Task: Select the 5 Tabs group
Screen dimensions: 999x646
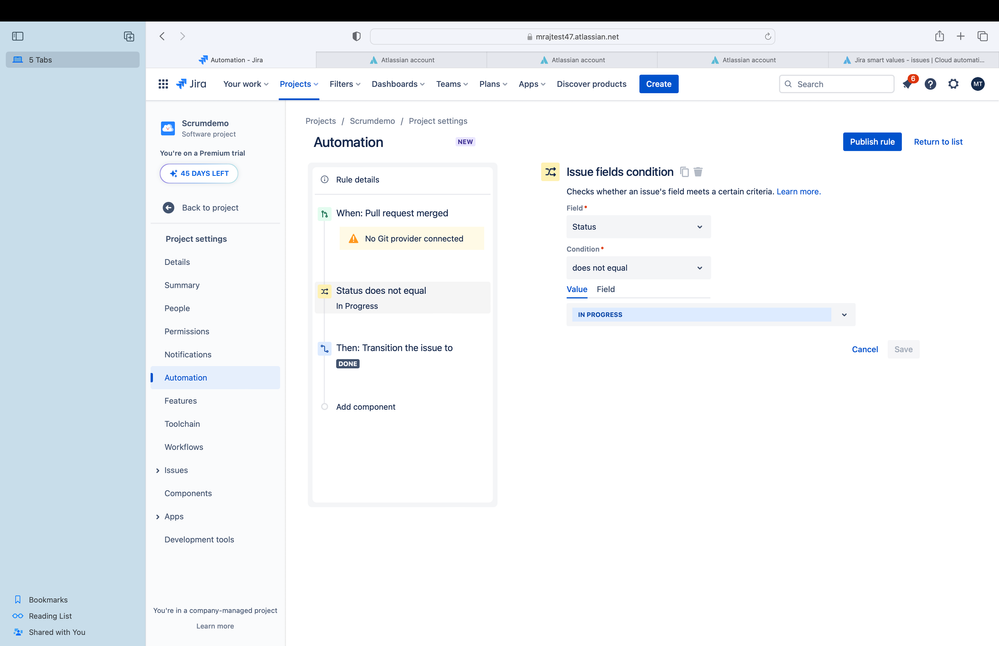Action: [x=73, y=60]
